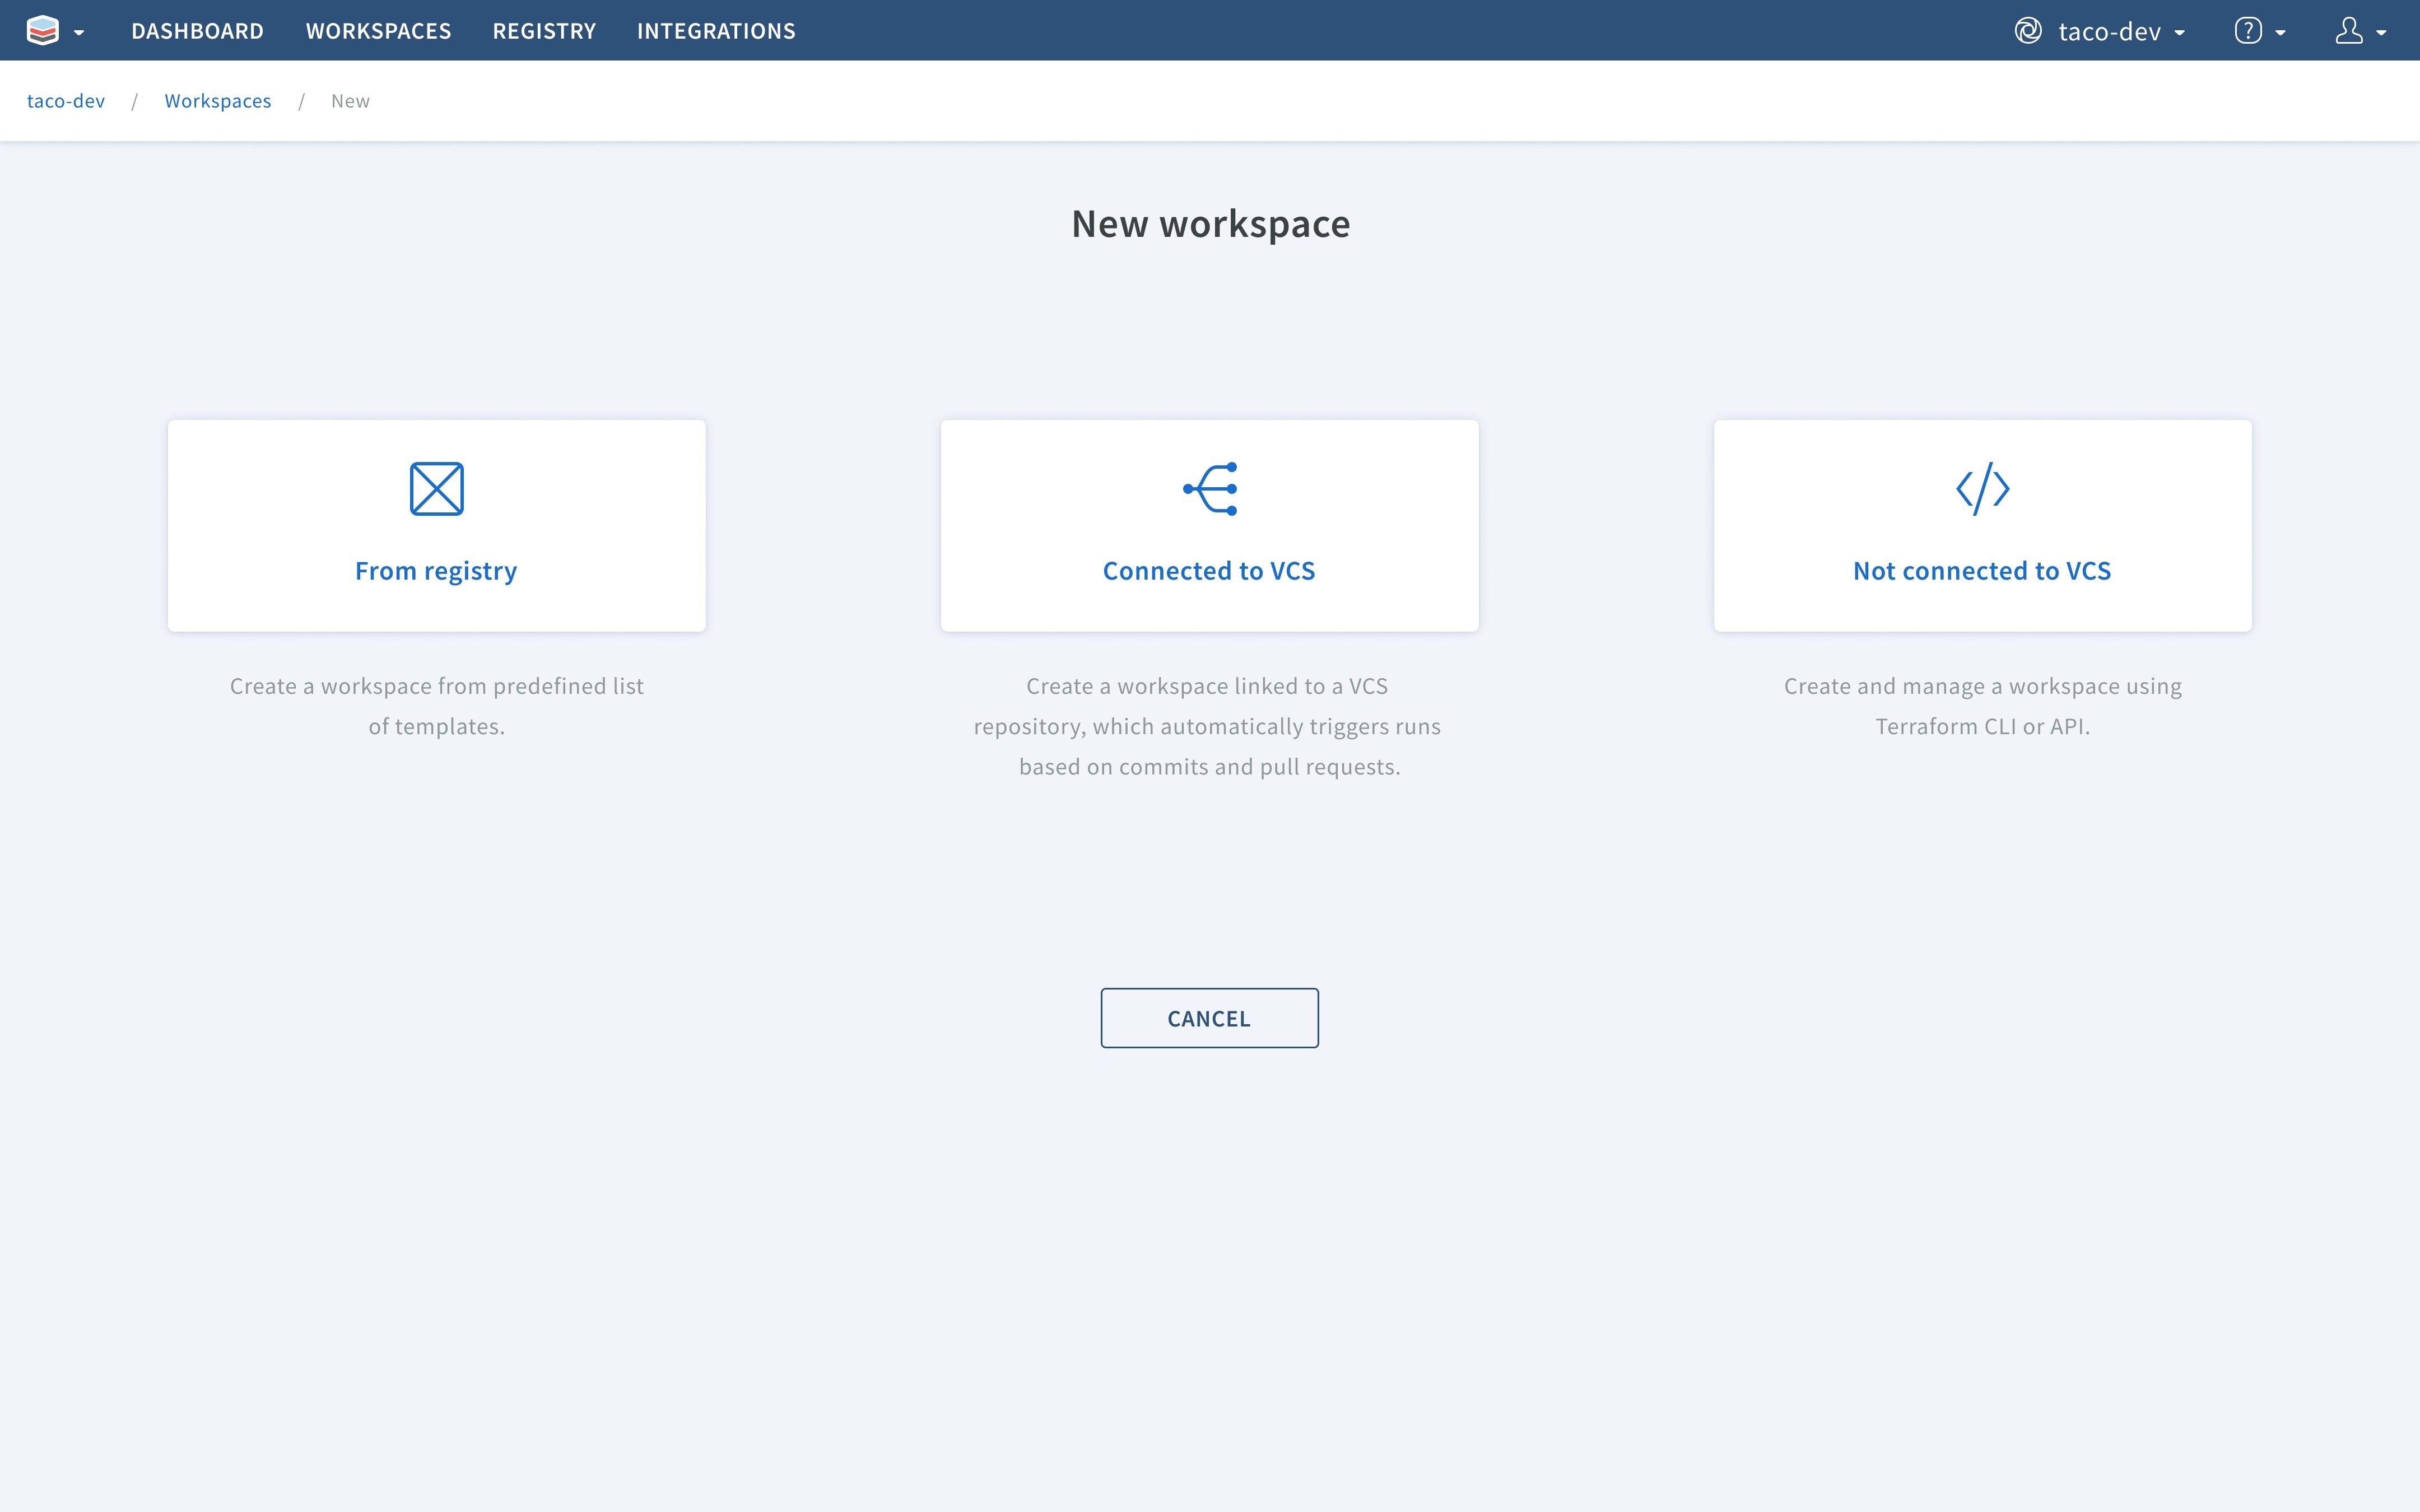Open the help question mark icon
This screenshot has width=2420, height=1512.
pyautogui.click(x=2247, y=31)
